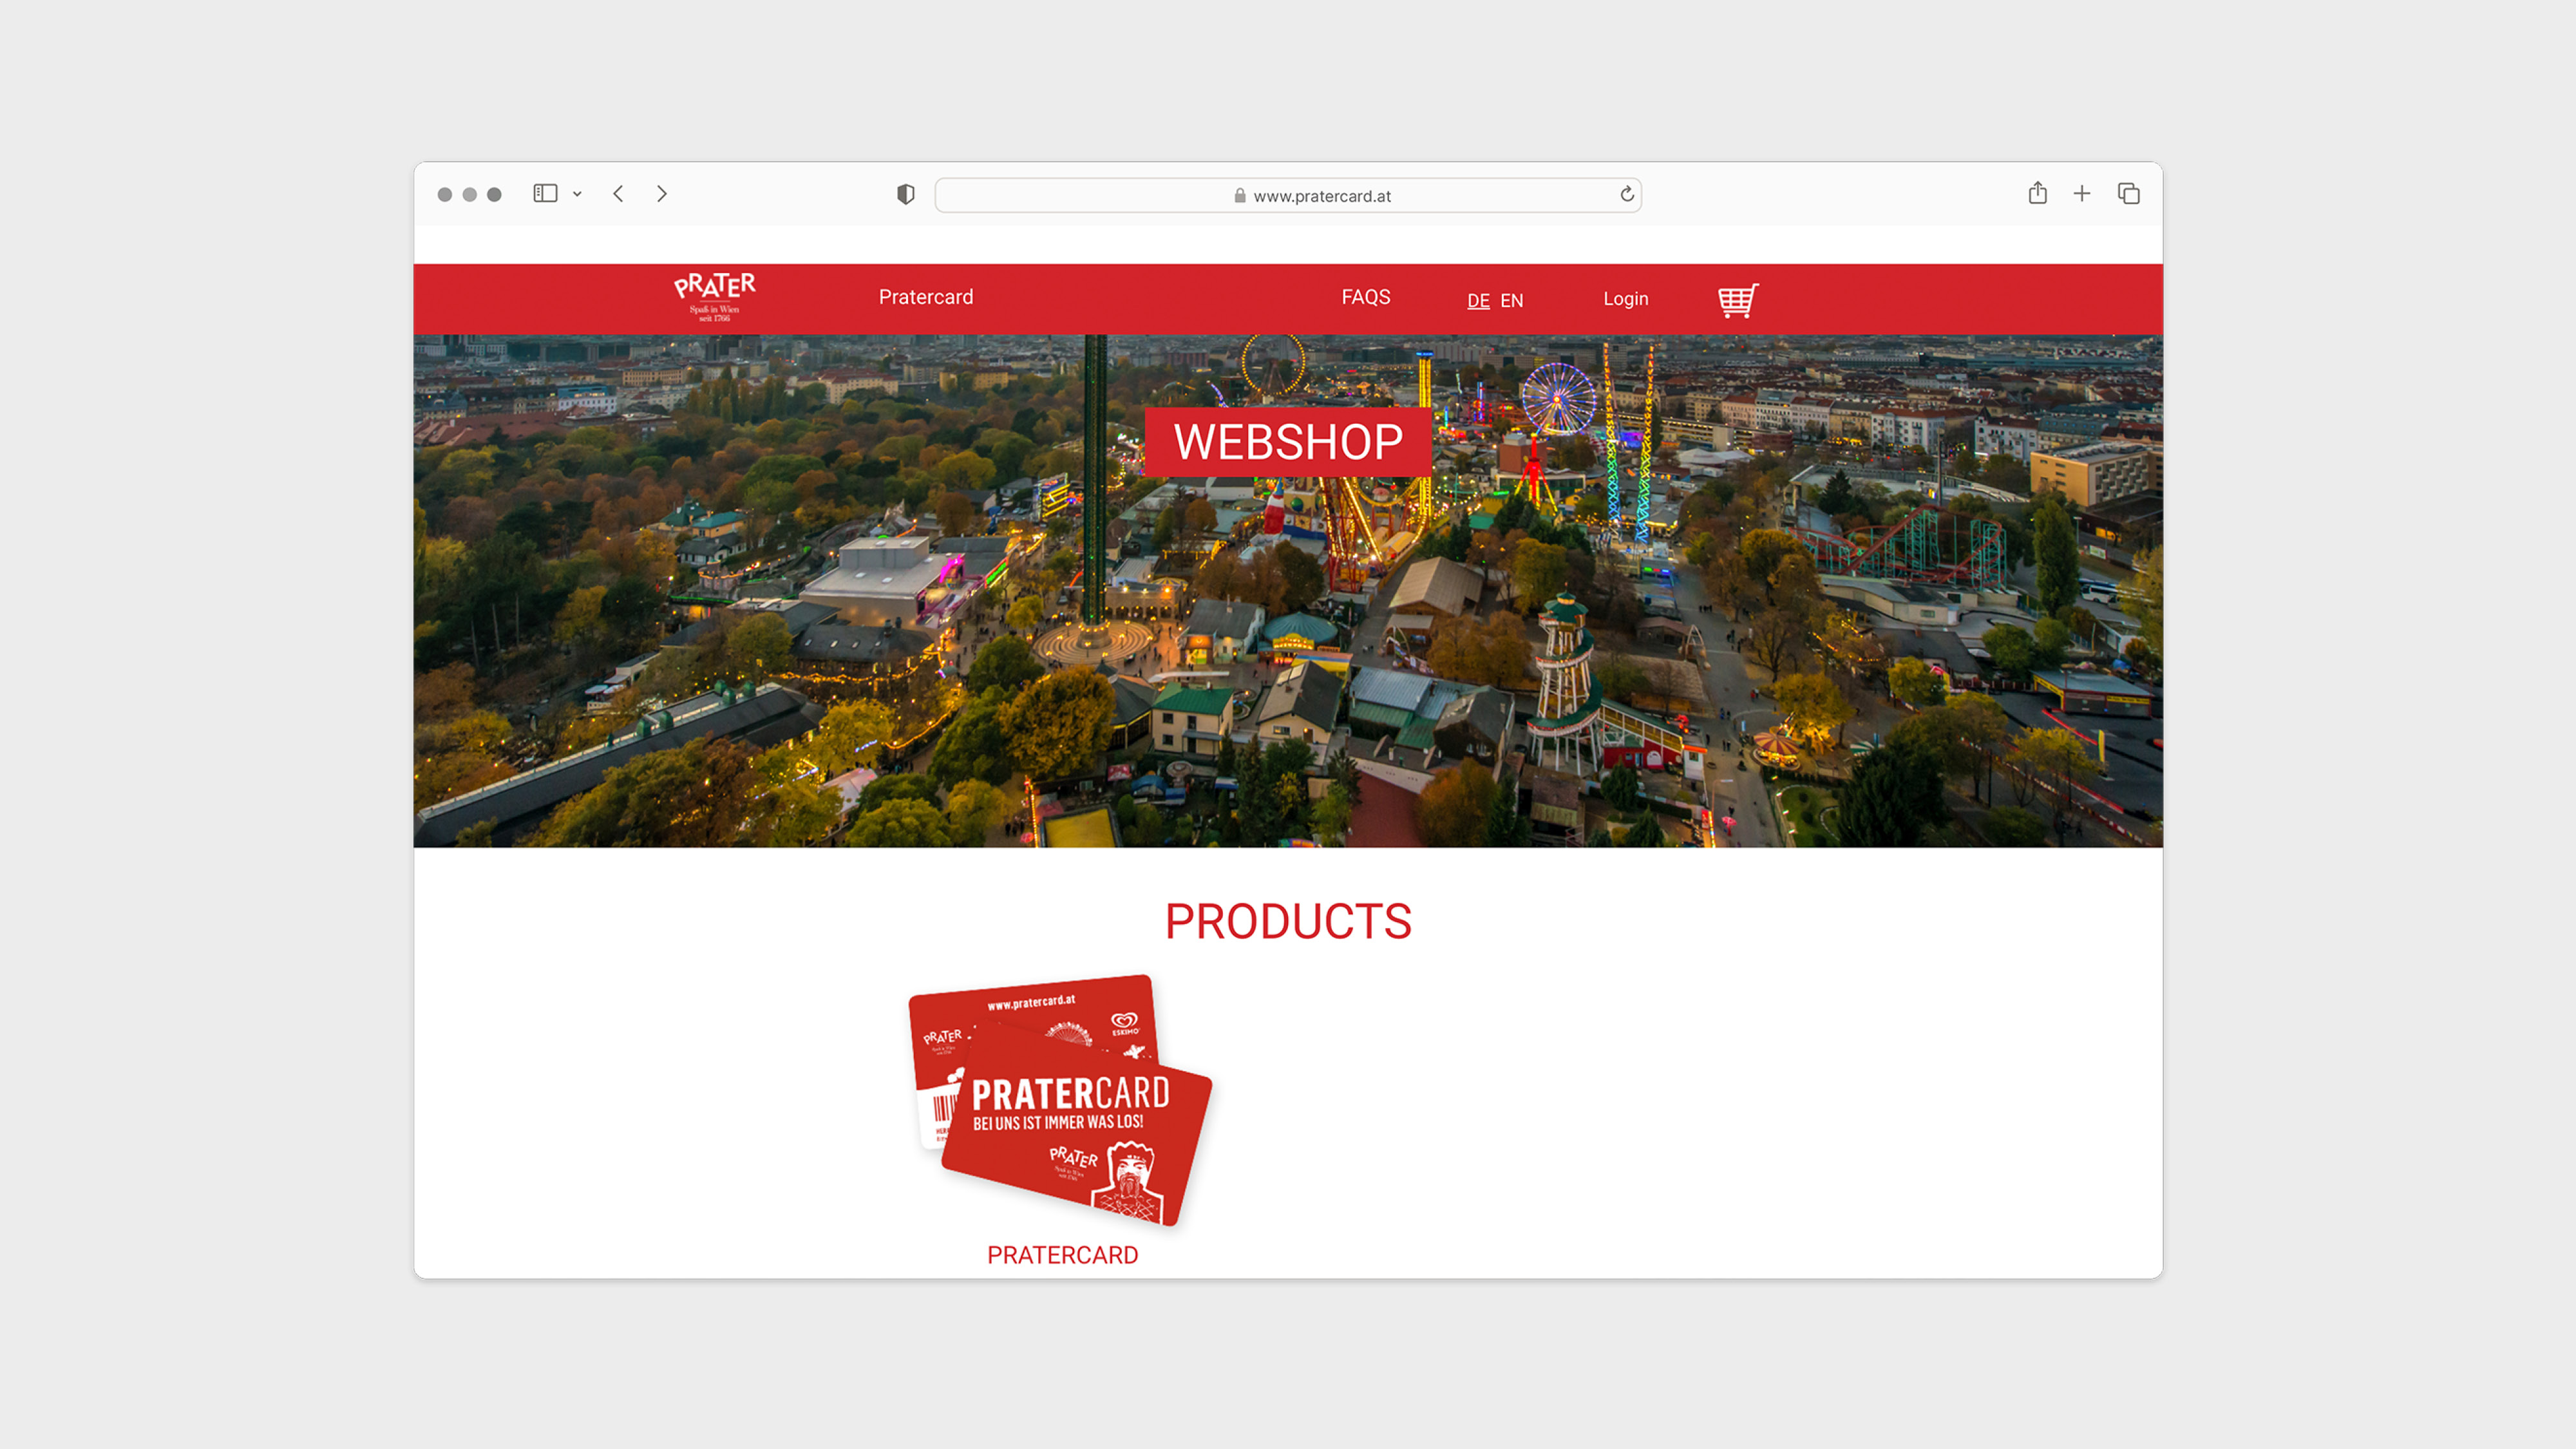Open the PRATERCARD product title link
2576x1449 pixels.
[x=1063, y=1255]
